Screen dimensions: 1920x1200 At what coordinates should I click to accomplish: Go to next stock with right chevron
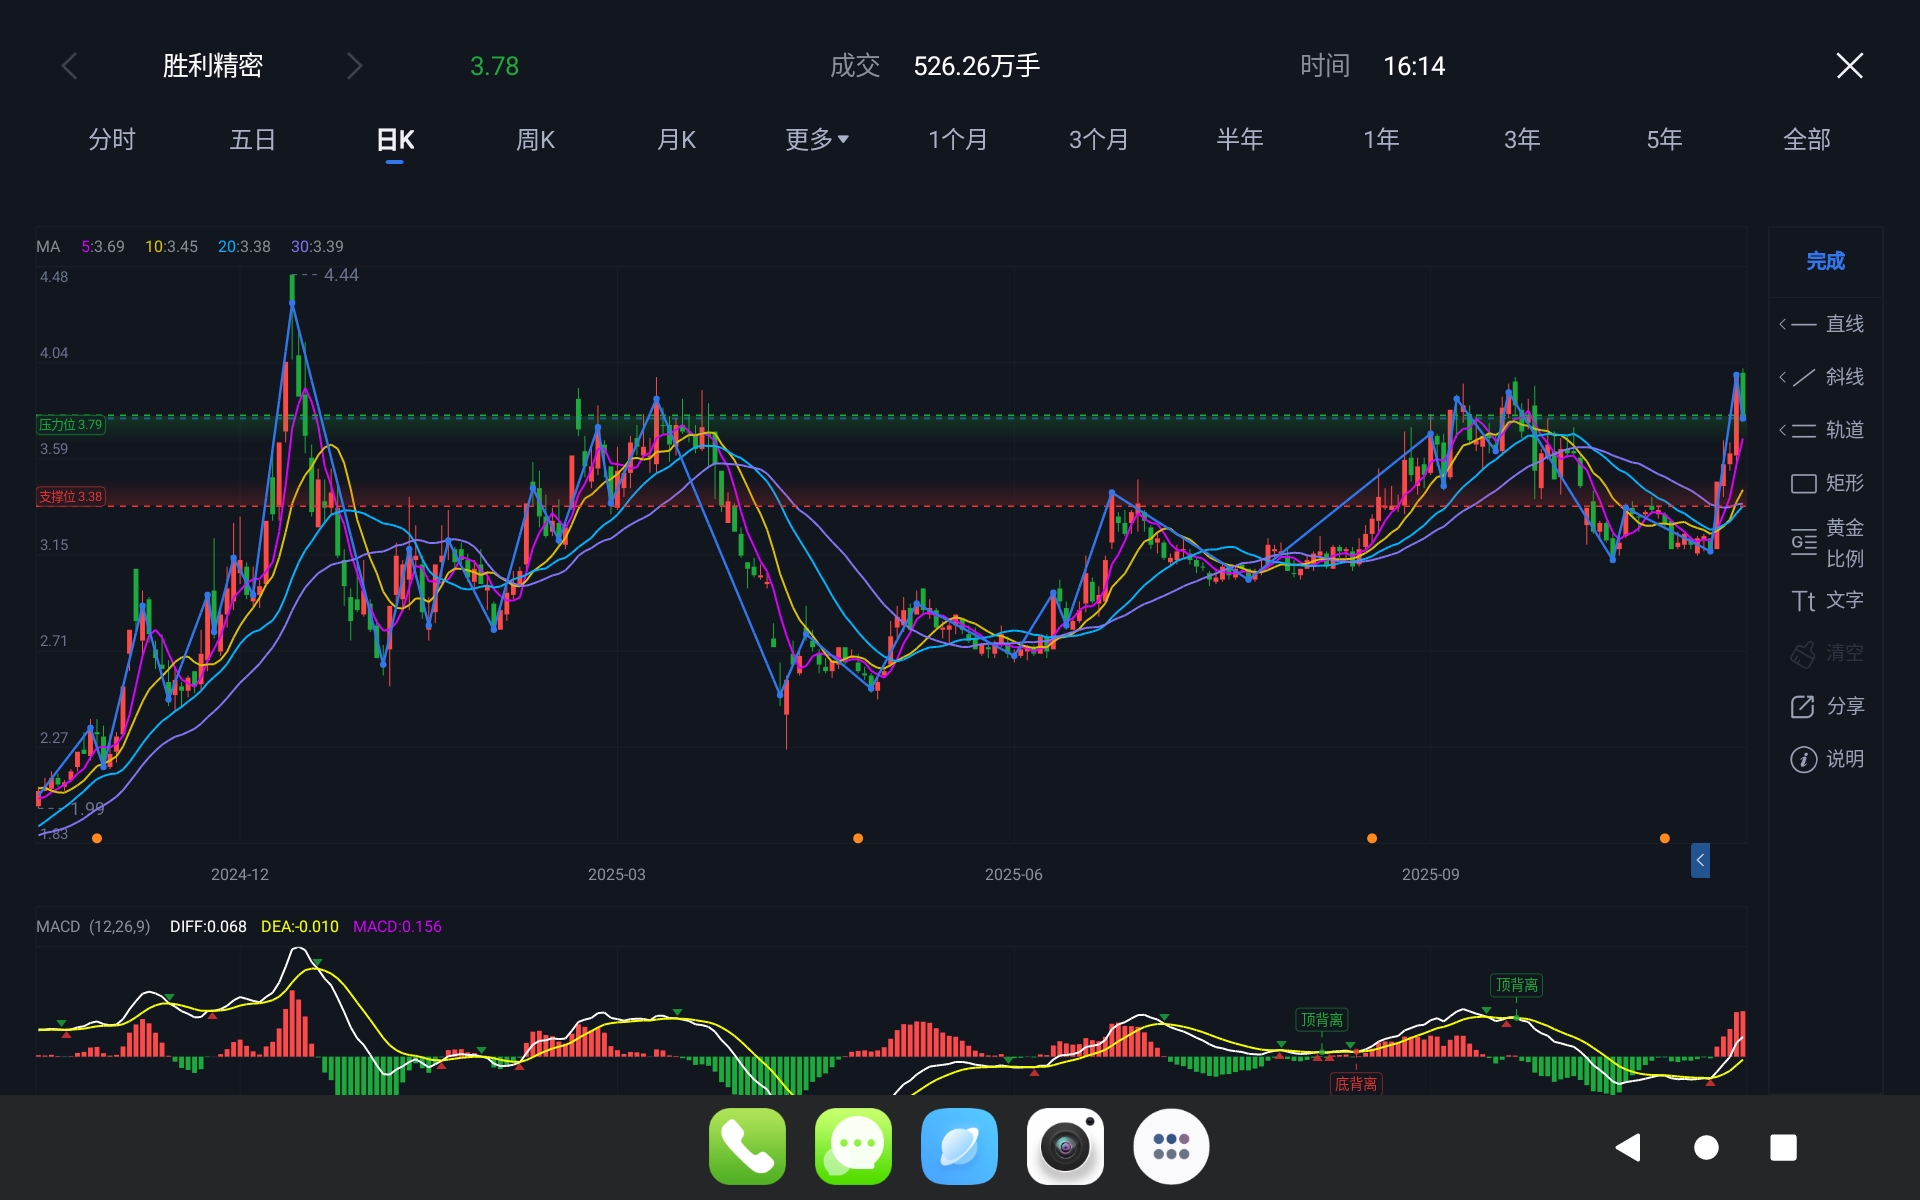pos(354,66)
